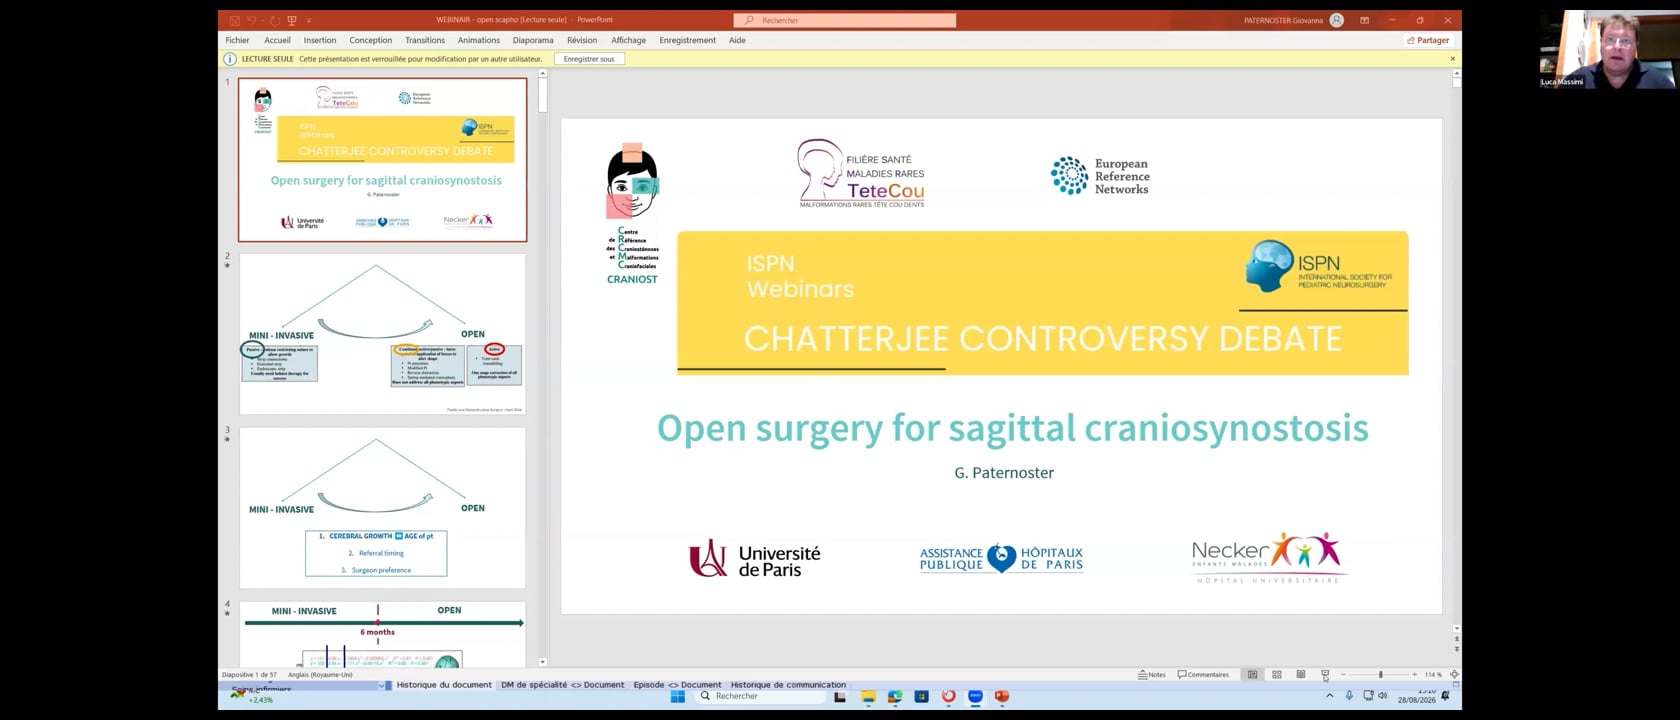Image resolution: width=1680 pixels, height=720 pixels.
Task: Toggle the Notes pane
Action: tap(1152, 675)
